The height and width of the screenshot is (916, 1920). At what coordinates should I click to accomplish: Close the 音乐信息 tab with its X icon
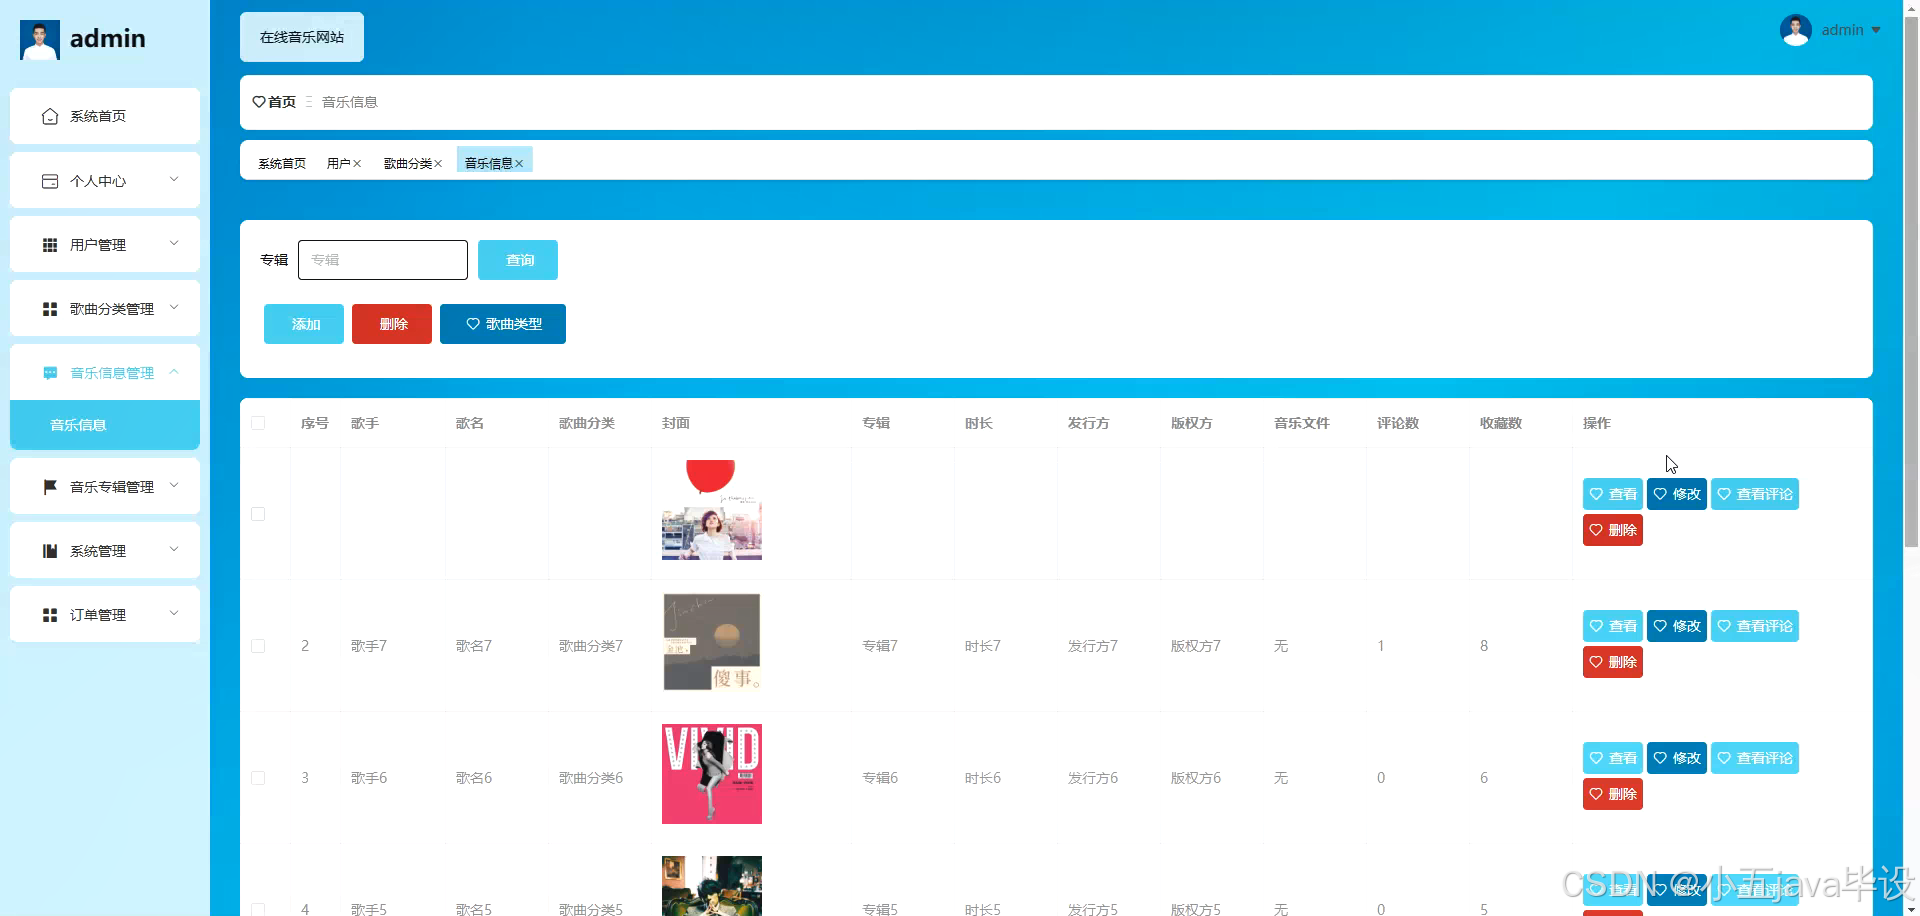pos(519,164)
